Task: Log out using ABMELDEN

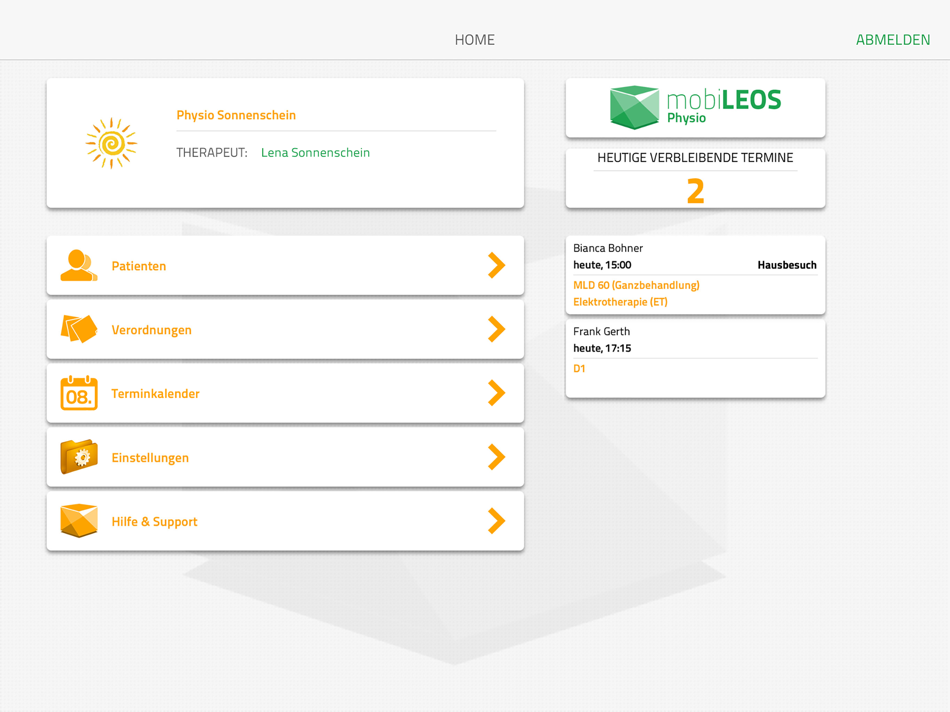Action: 892,40
